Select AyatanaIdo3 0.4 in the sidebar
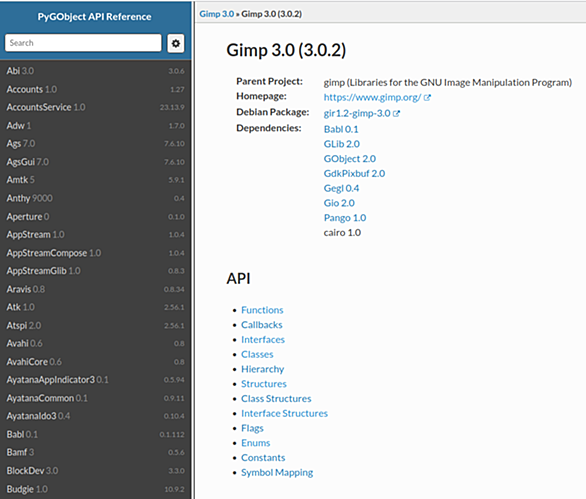 (95, 416)
